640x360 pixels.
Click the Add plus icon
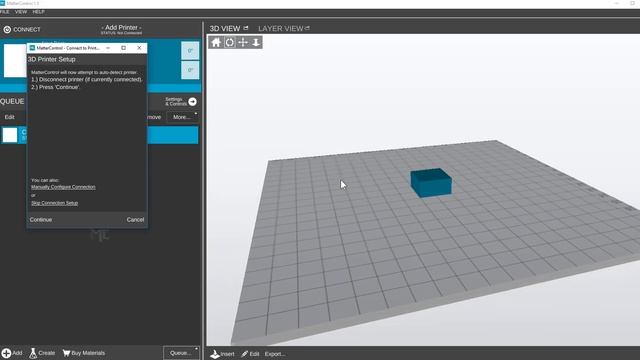pyautogui.click(x=6, y=353)
